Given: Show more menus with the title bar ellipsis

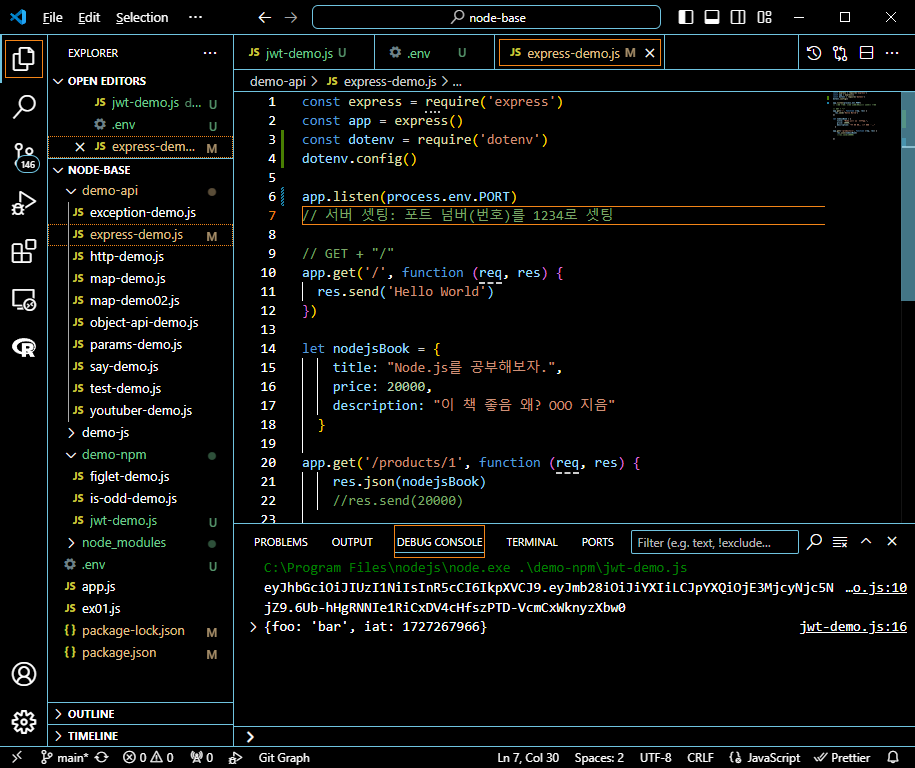Looking at the screenshot, I should pyautogui.click(x=195, y=17).
